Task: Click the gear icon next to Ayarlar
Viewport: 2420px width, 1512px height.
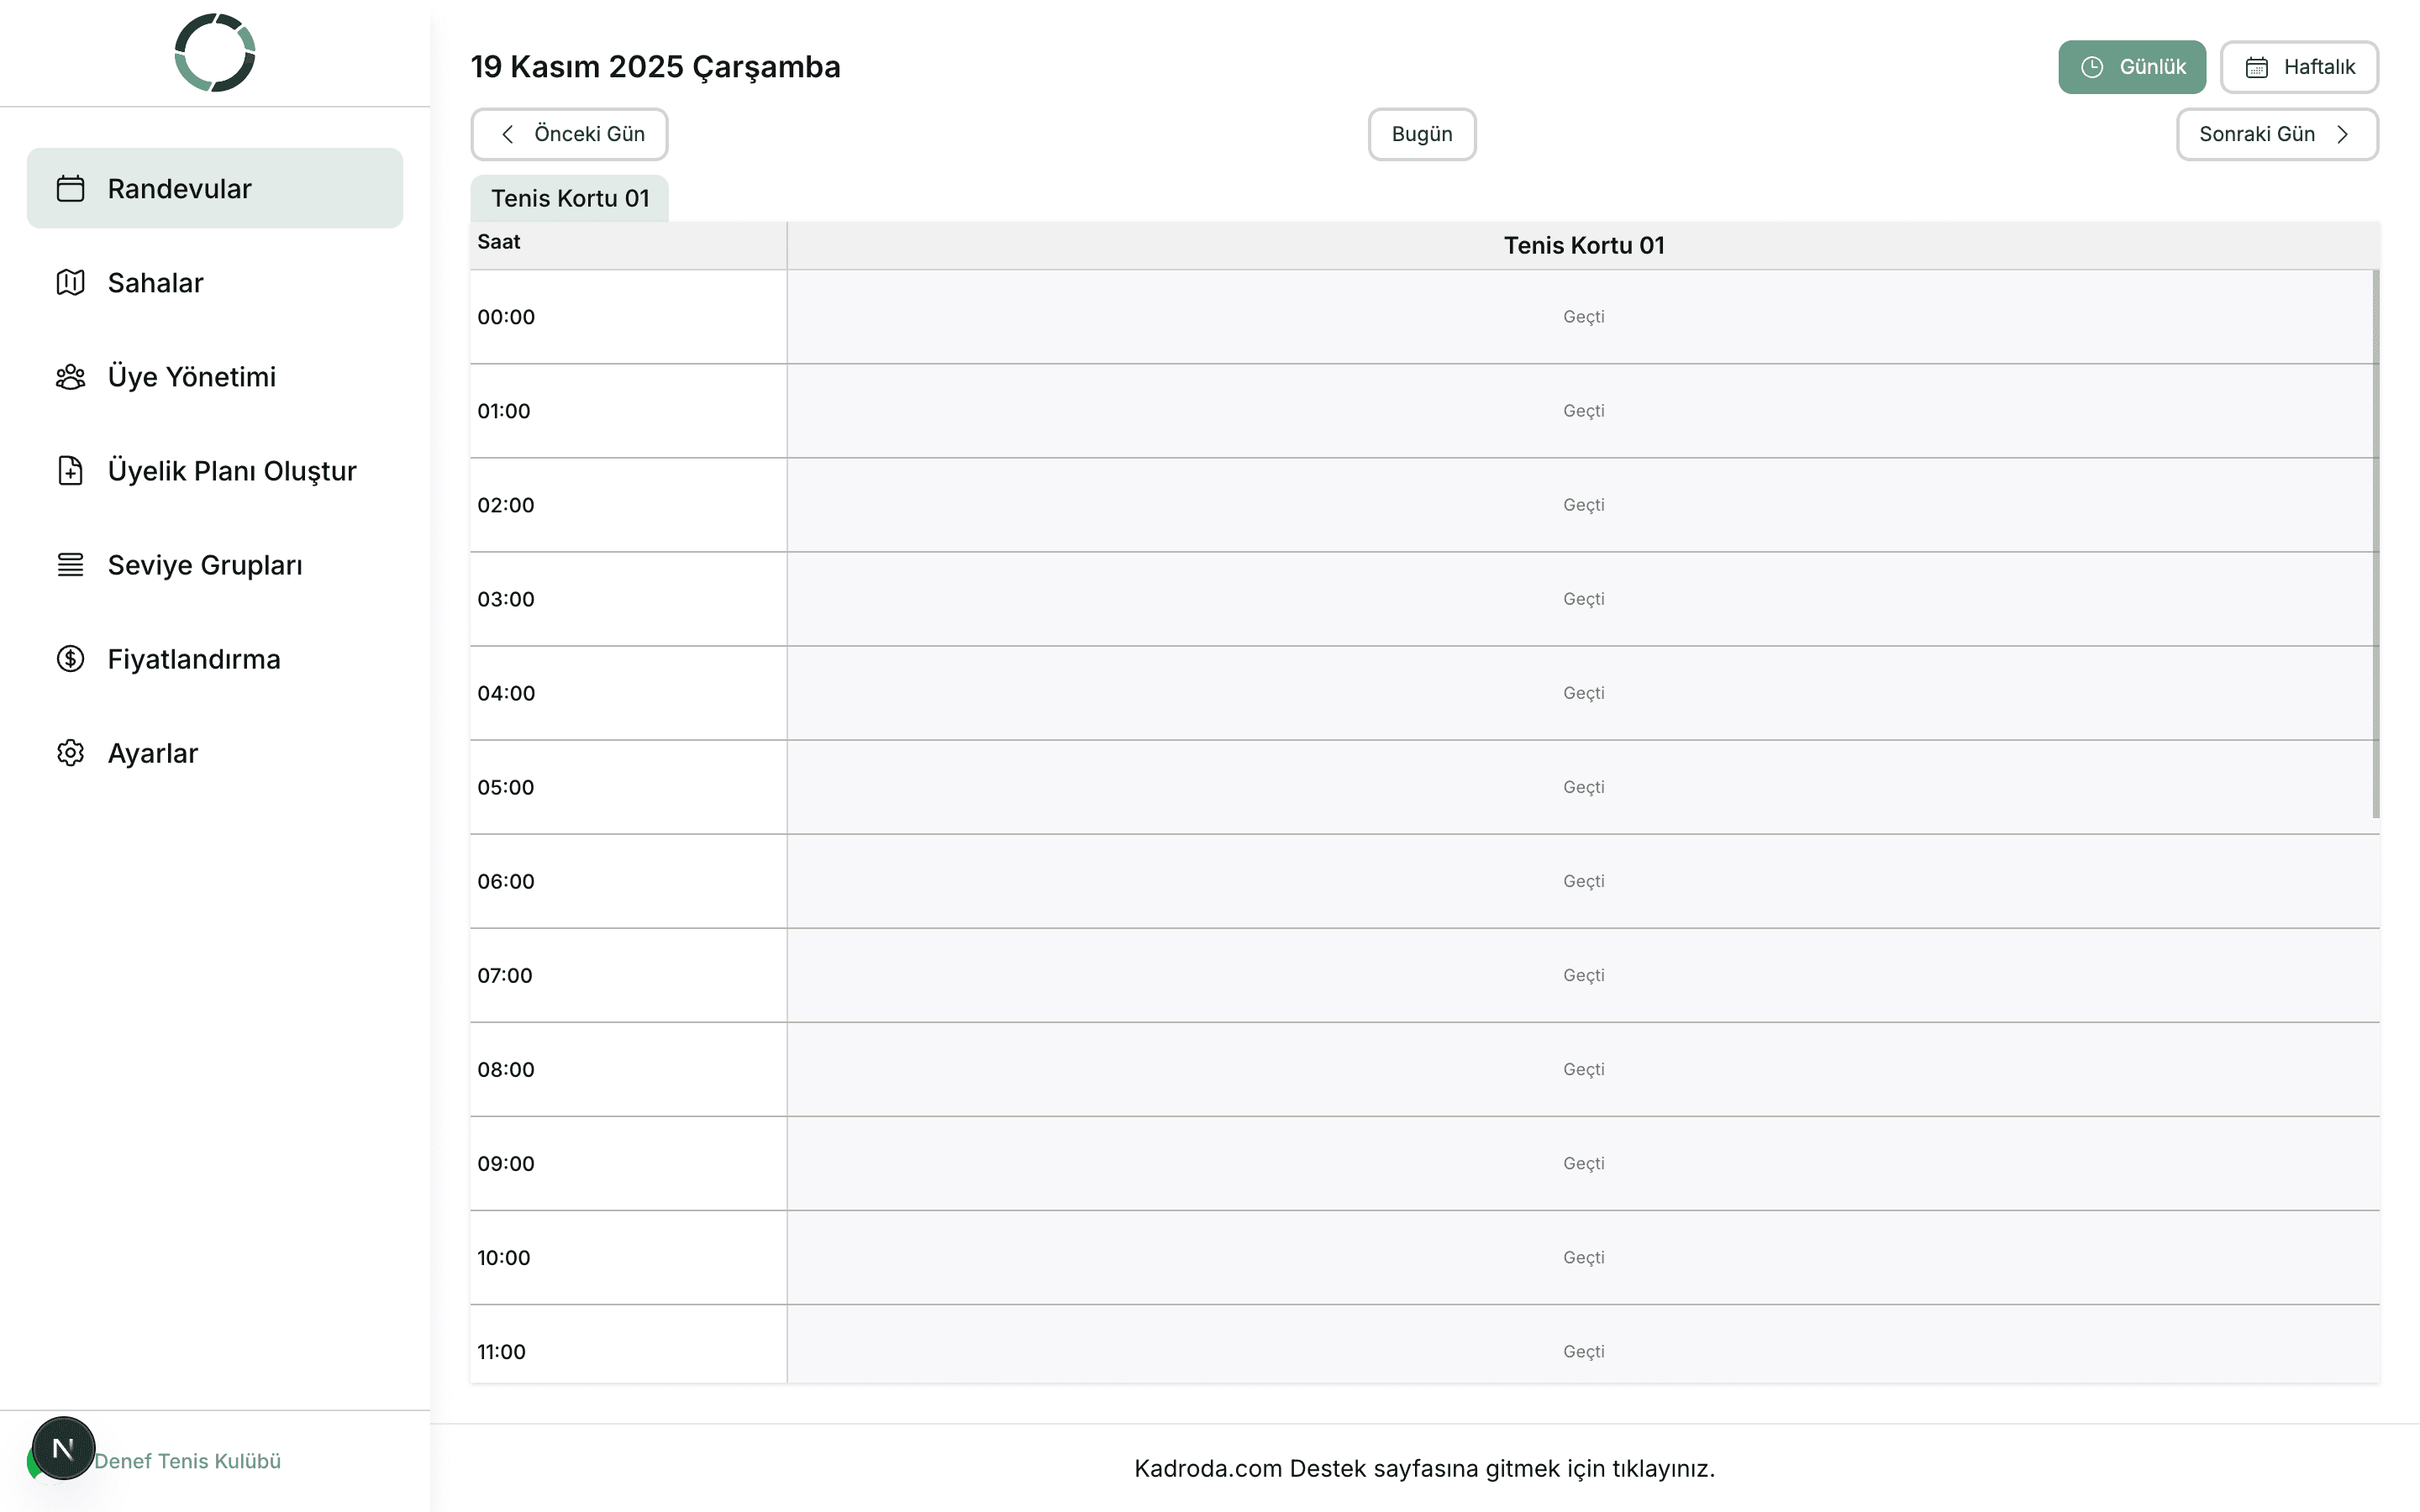Action: 70,753
